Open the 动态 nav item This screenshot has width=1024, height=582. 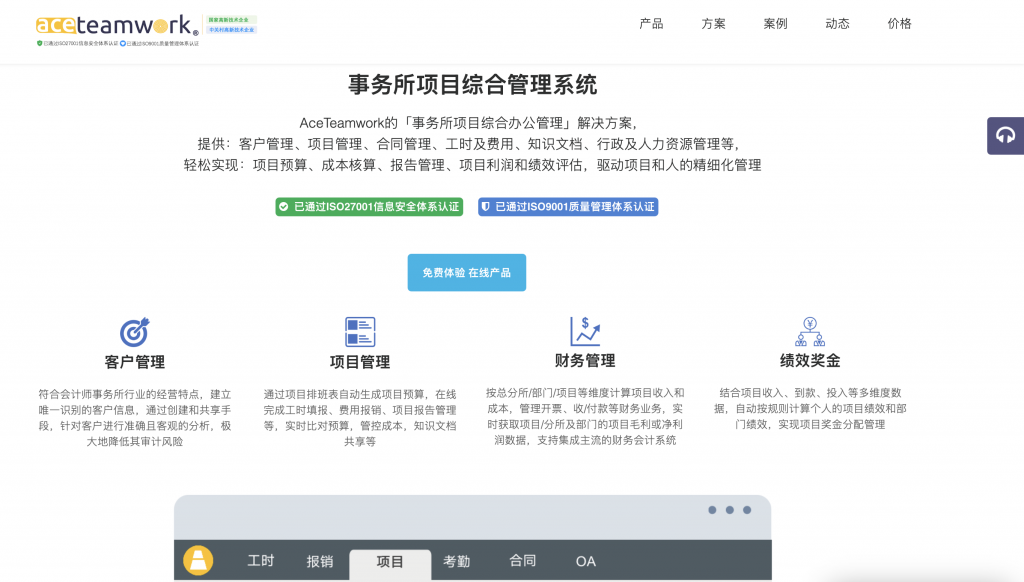click(x=837, y=24)
